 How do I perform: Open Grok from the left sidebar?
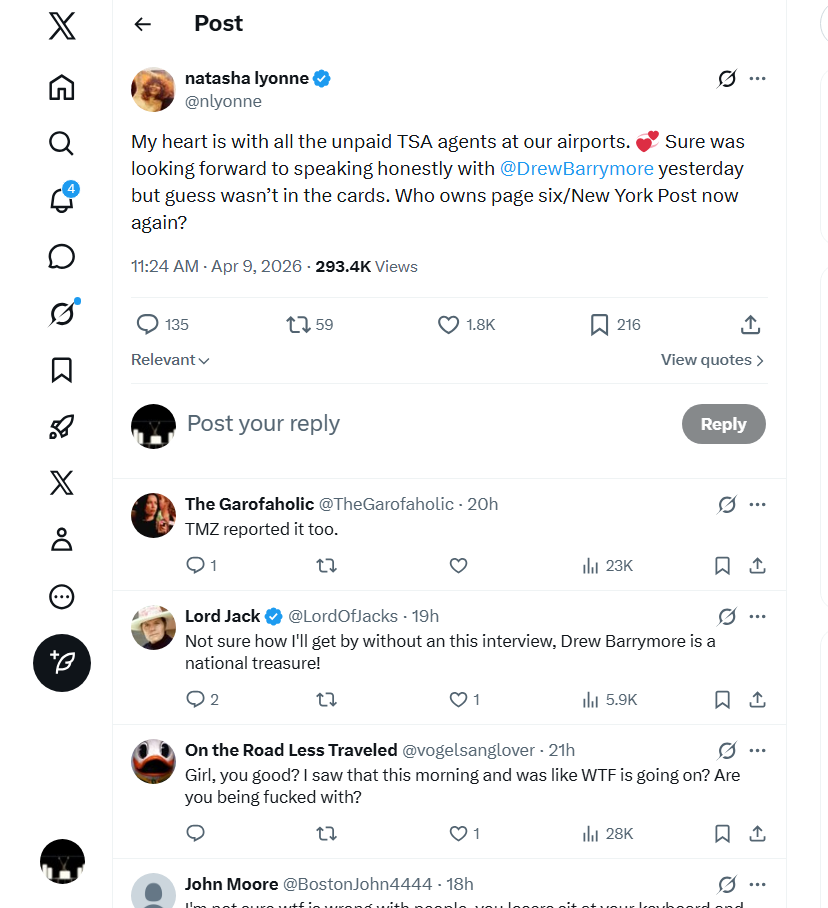click(61, 314)
